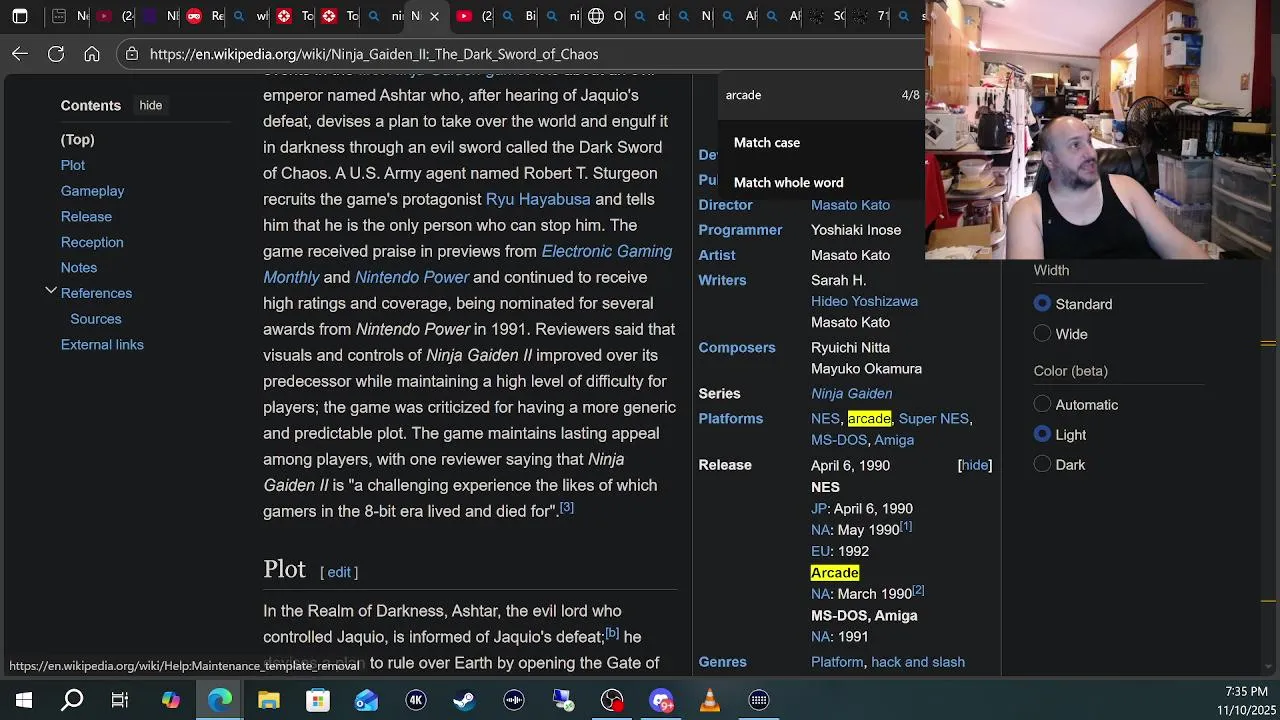
Task: Open the Ryu Hayabusa article link
Action: [x=538, y=199]
